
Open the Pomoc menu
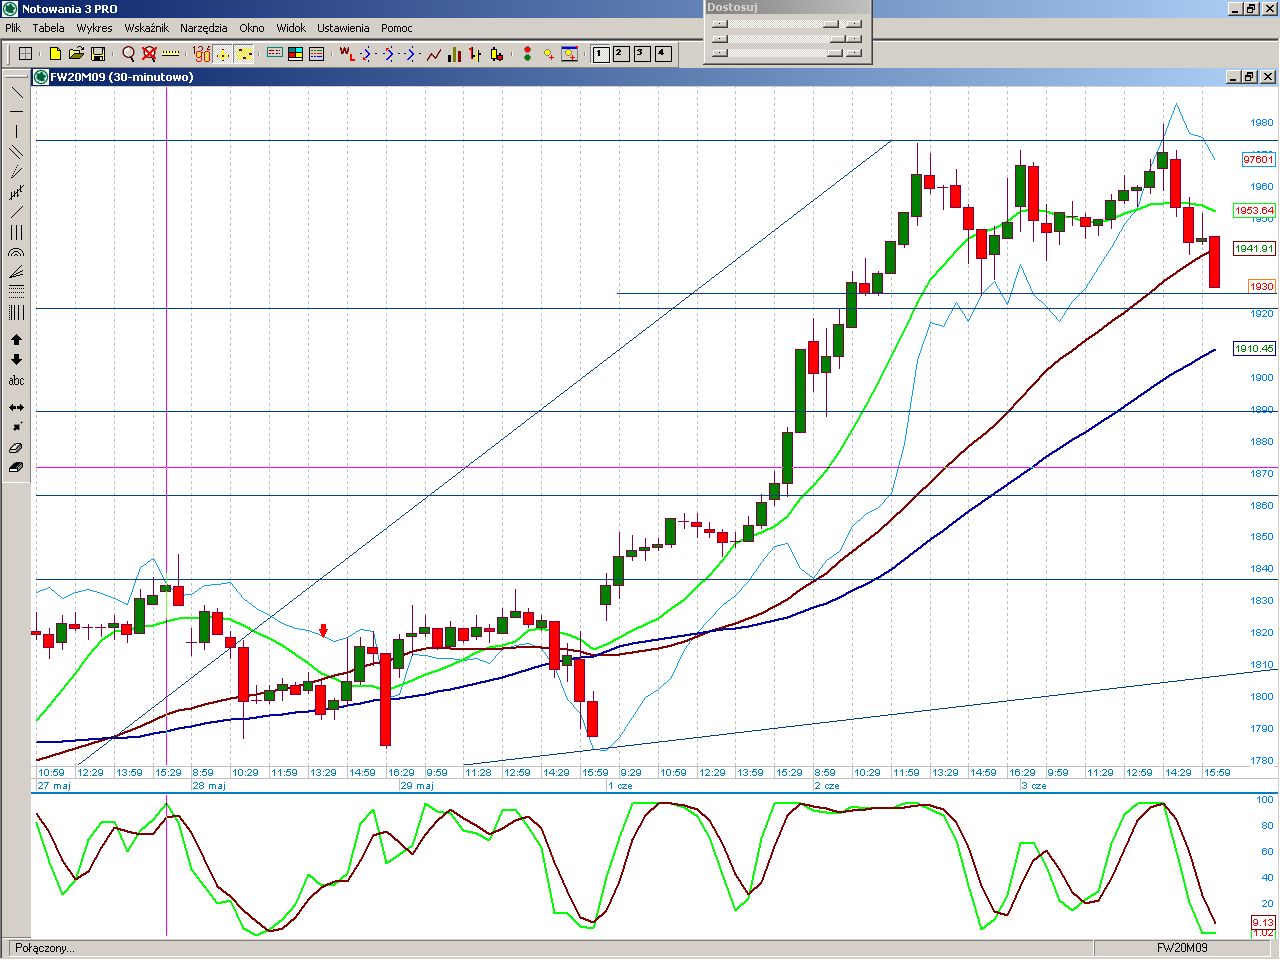pos(397,28)
